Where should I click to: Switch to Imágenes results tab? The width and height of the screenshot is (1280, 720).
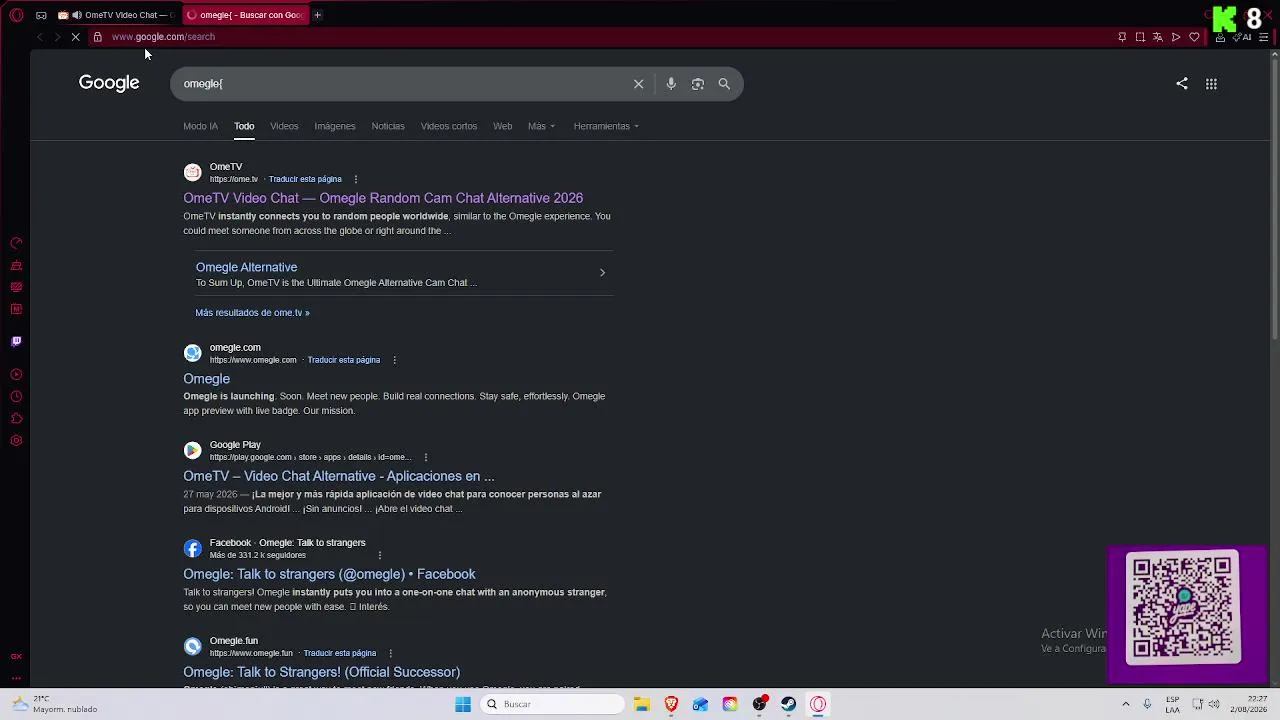click(x=335, y=126)
